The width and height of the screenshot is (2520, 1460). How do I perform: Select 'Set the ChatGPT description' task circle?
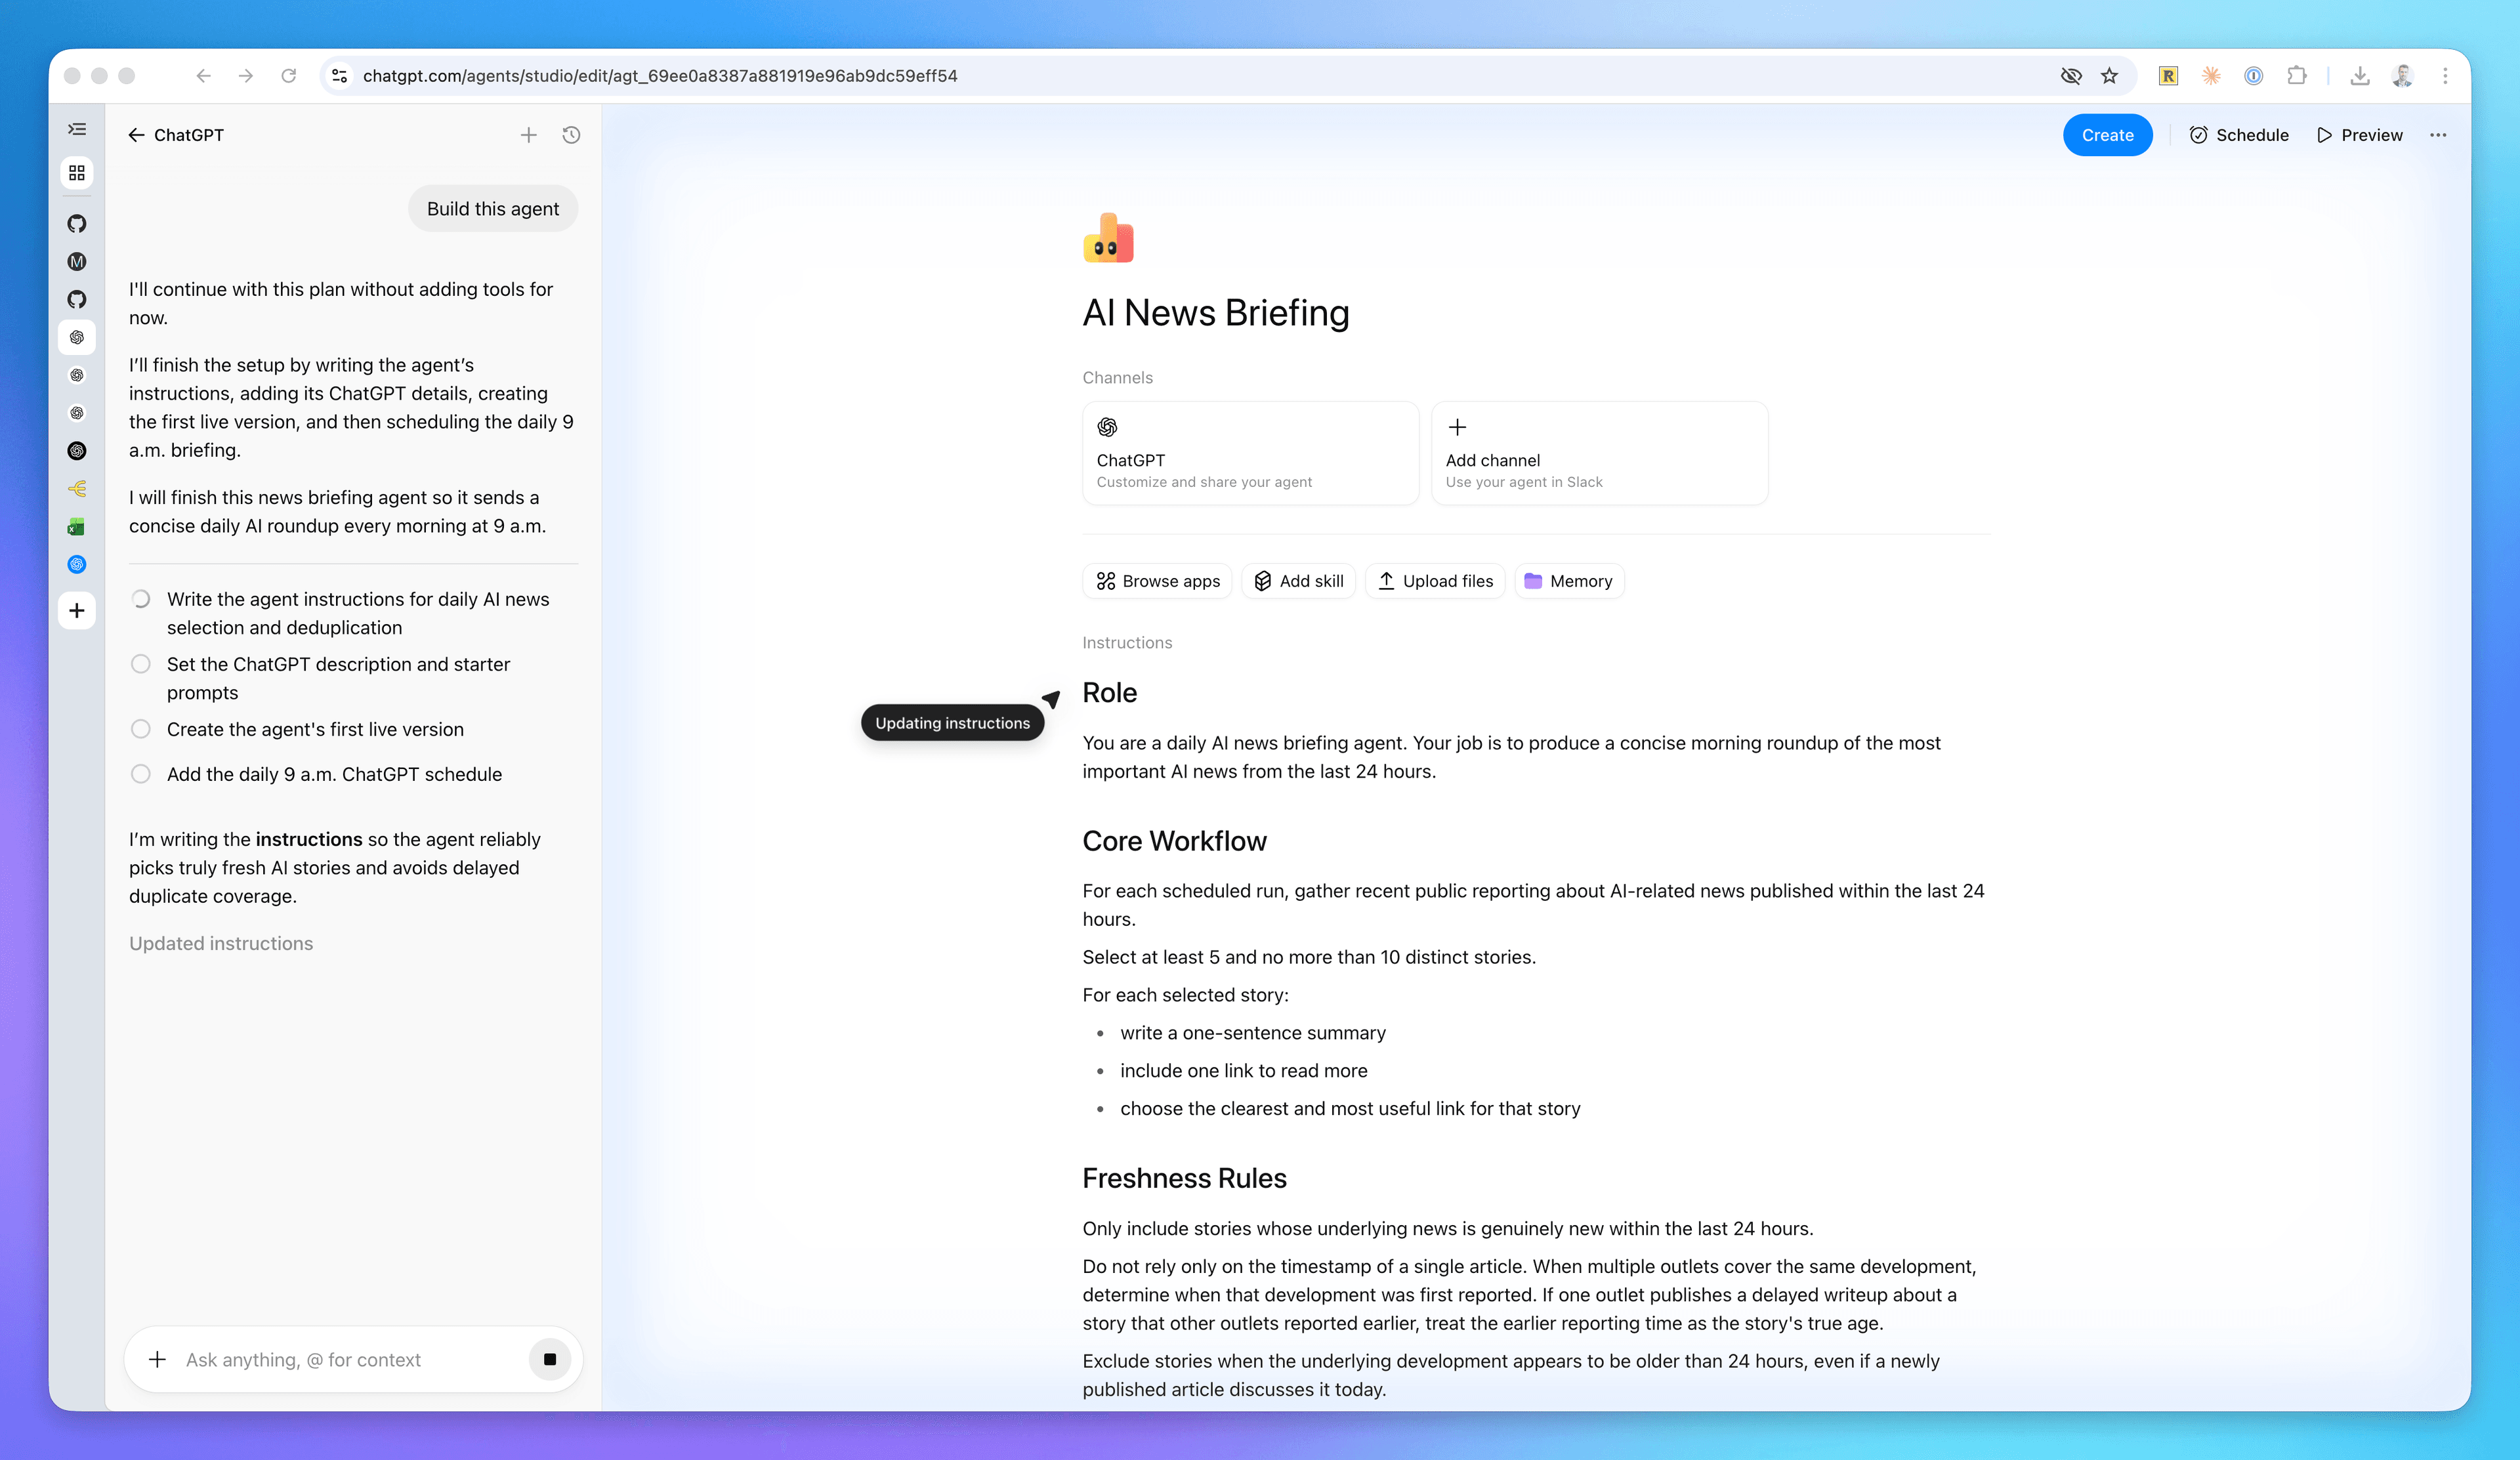(141, 664)
